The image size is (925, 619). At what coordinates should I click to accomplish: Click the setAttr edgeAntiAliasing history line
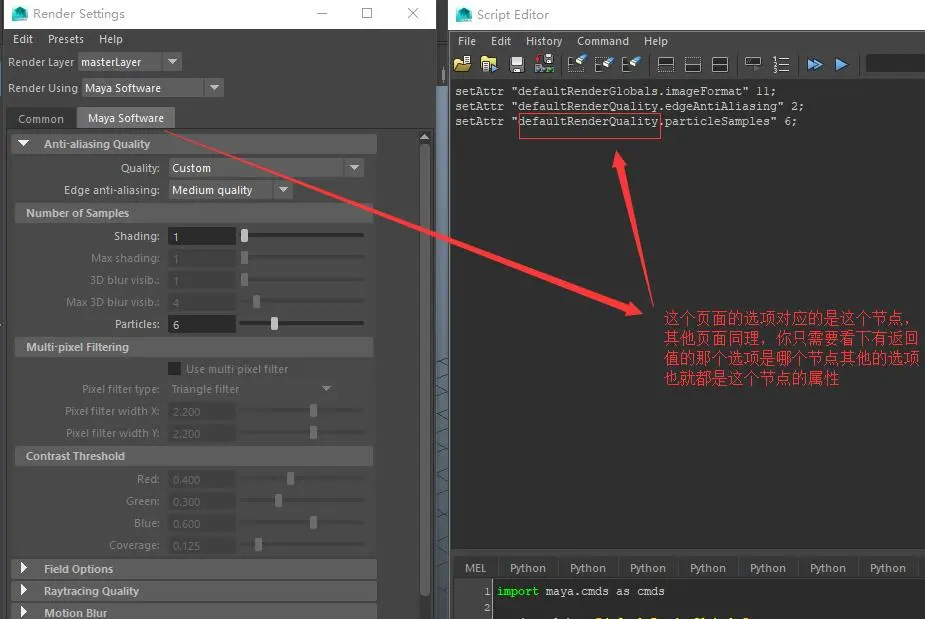point(629,106)
